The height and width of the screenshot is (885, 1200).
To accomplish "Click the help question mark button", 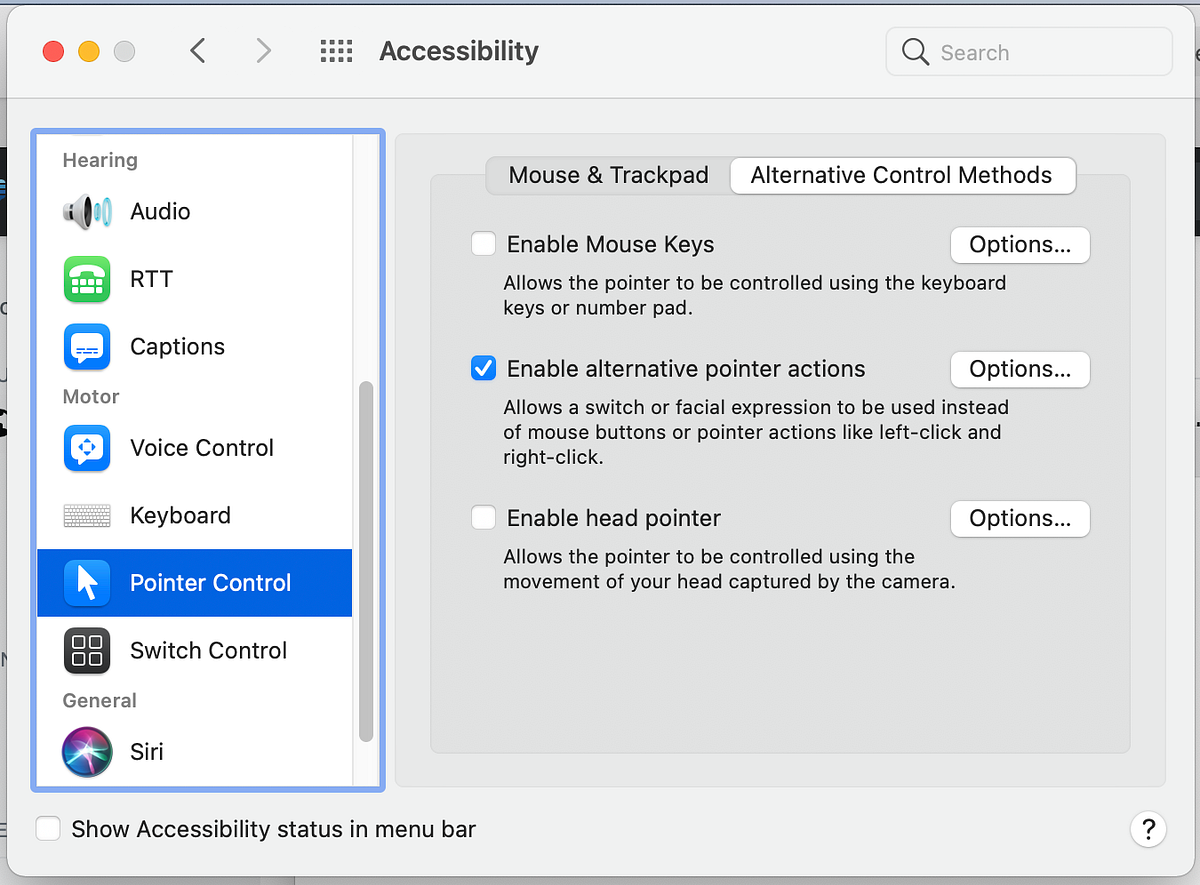I will coord(1148,830).
